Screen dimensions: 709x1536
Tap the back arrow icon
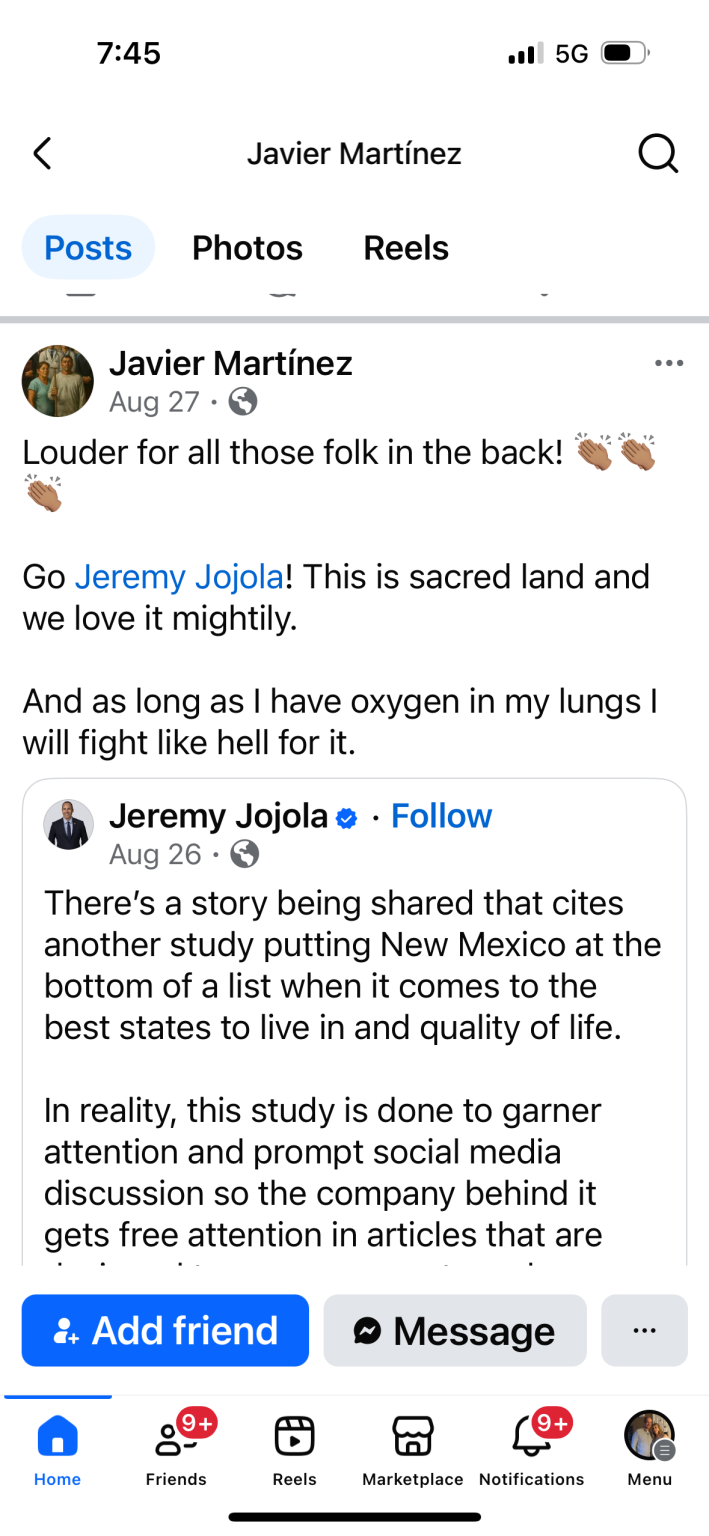[x=42, y=154]
